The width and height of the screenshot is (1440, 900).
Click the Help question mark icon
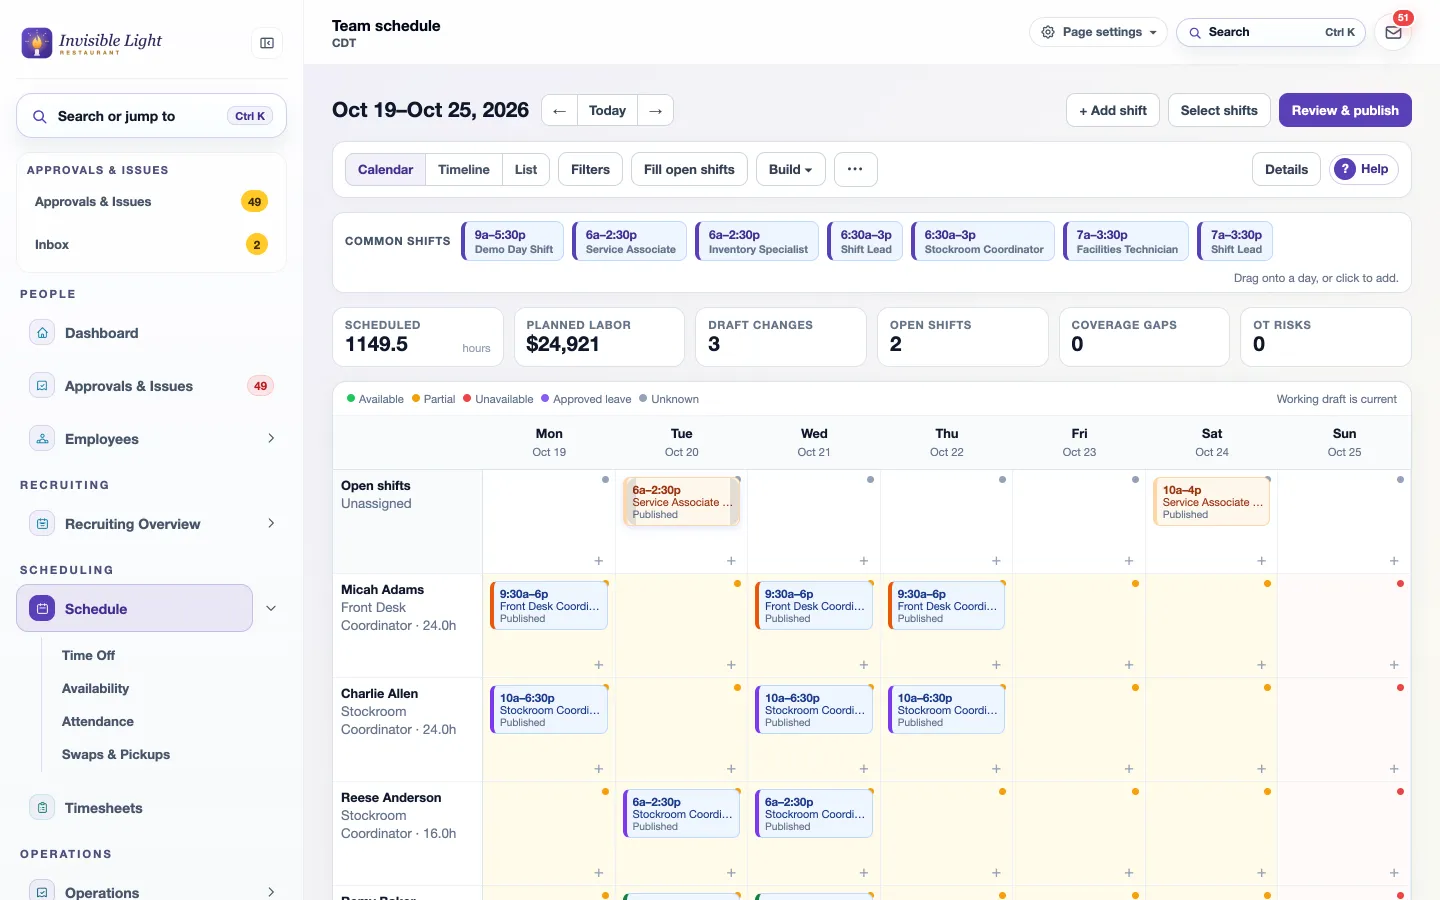[x=1345, y=169]
